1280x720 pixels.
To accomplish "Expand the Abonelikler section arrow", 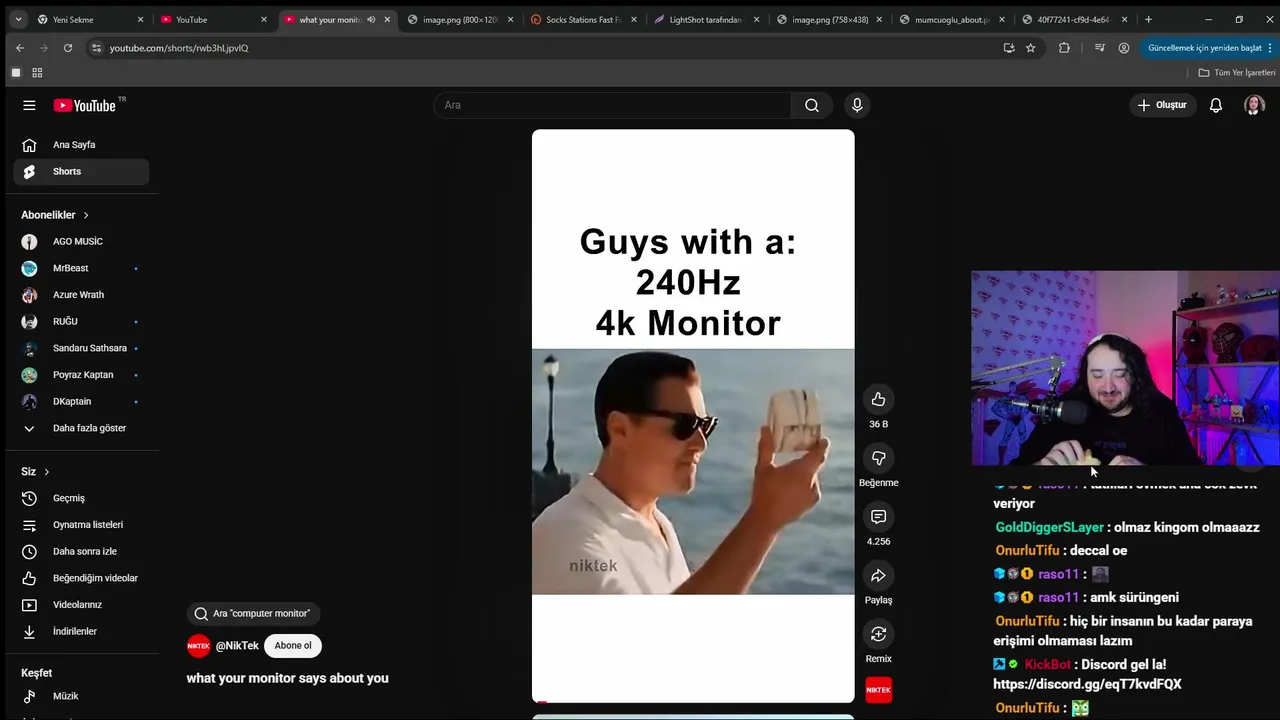I will point(86,215).
